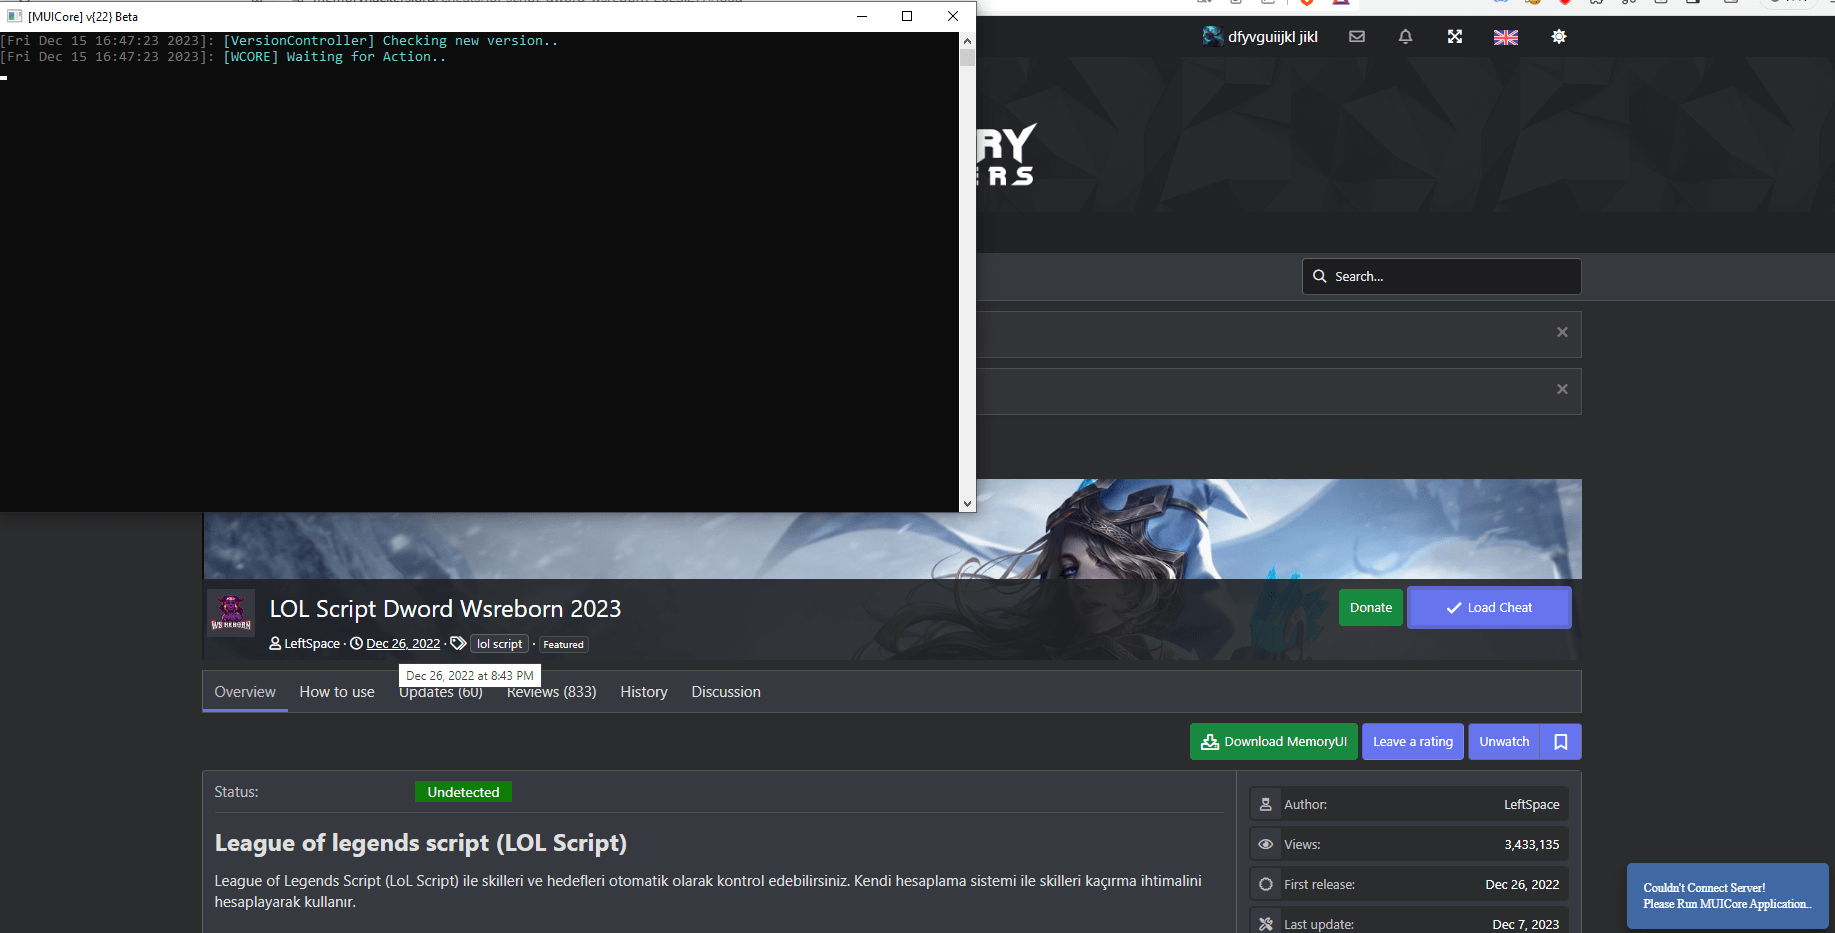Click the person icon before LeftSpace under the title
Screen dimensions: 1835x933
point(275,644)
